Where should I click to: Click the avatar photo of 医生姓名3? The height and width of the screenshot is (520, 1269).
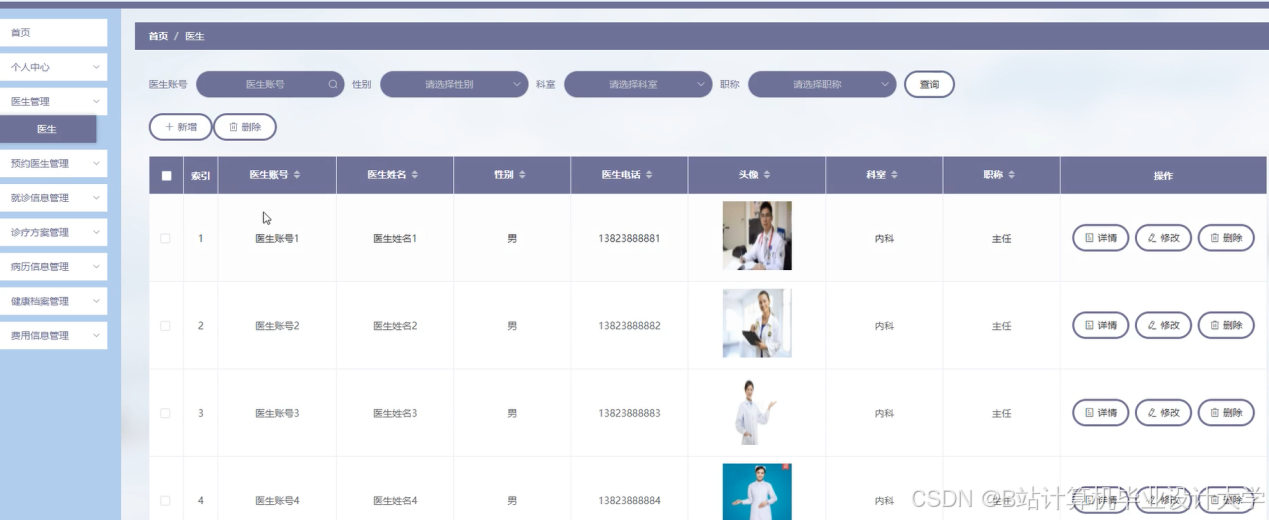(x=757, y=411)
